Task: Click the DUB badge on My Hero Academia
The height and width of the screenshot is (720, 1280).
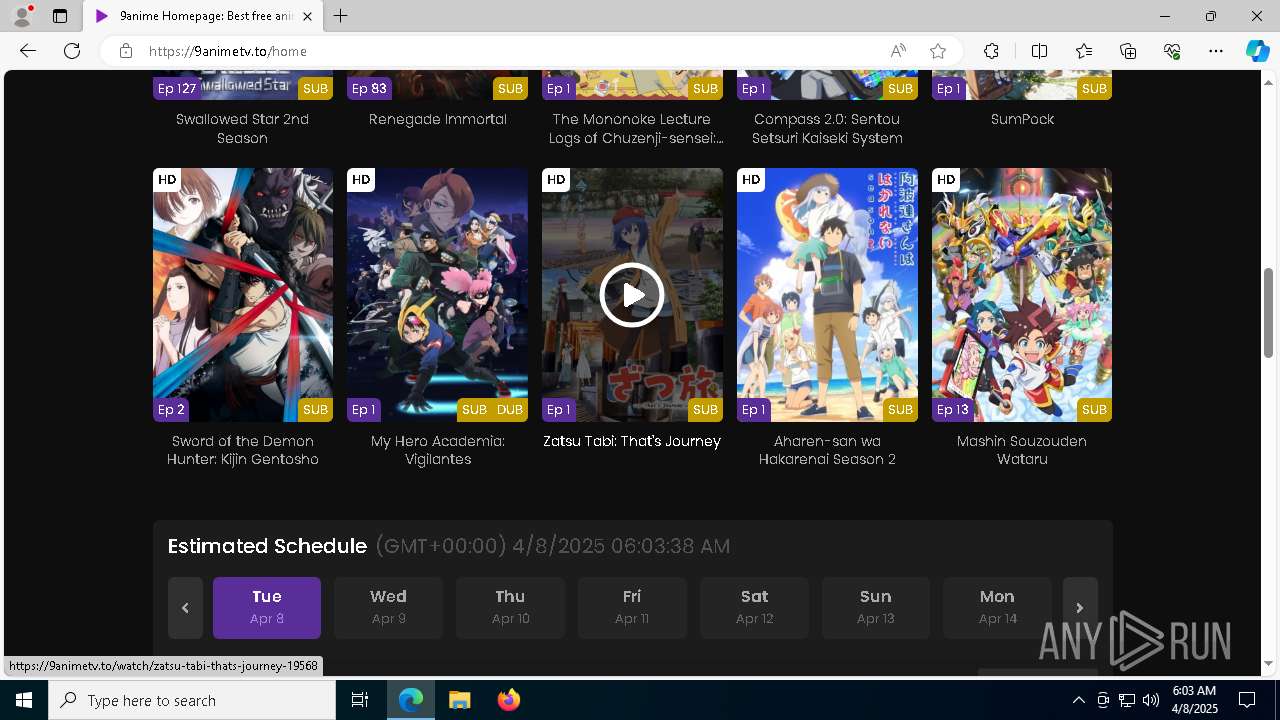Action: point(509,409)
